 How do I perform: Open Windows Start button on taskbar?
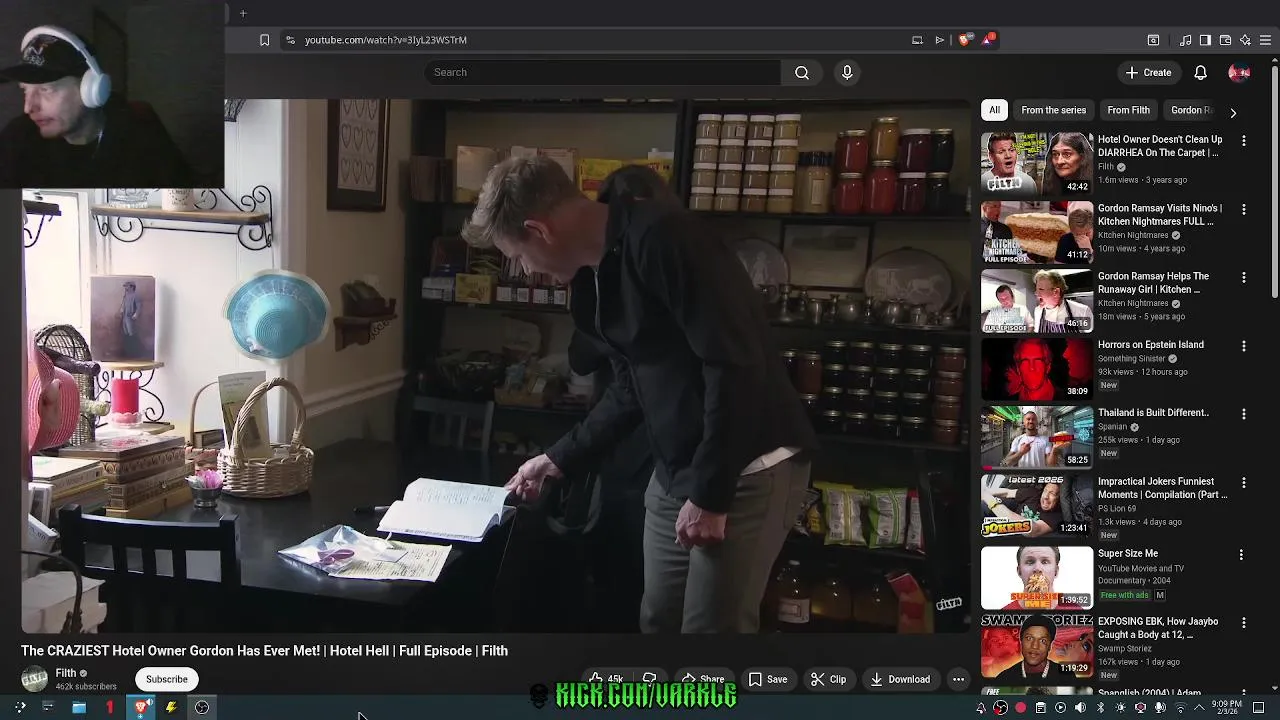click(19, 707)
